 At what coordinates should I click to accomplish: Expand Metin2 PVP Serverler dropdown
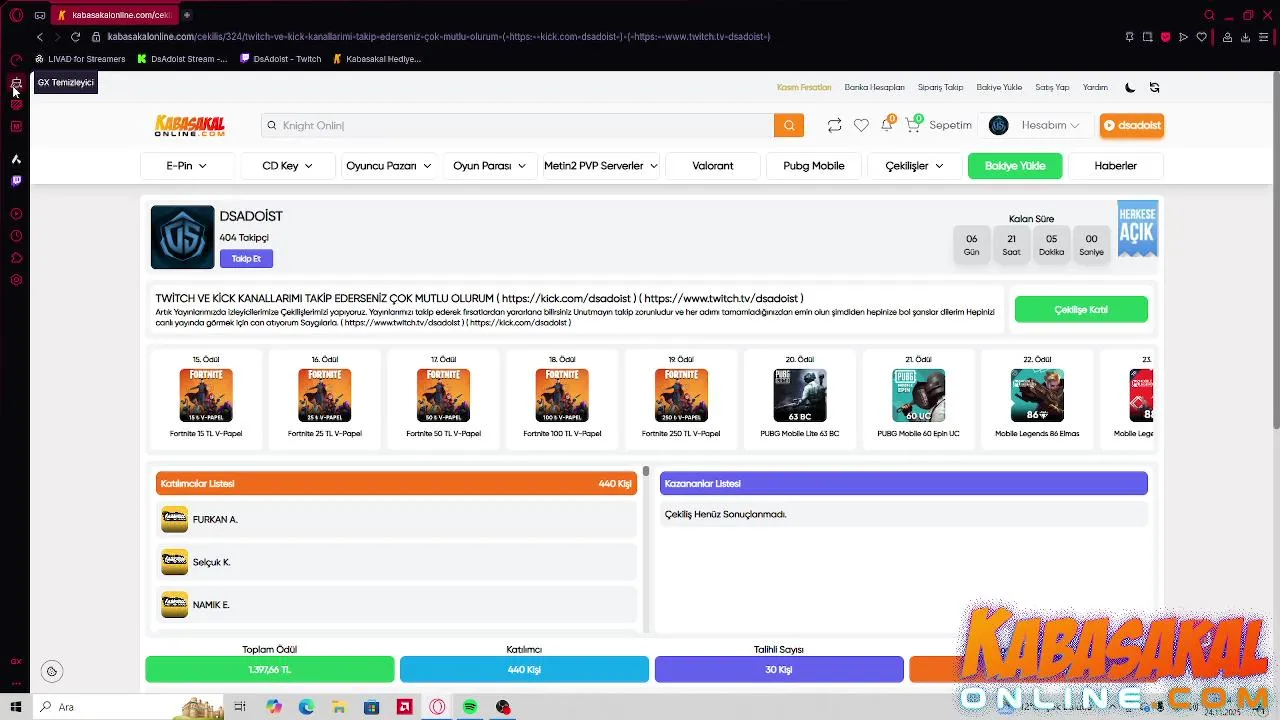coord(600,166)
